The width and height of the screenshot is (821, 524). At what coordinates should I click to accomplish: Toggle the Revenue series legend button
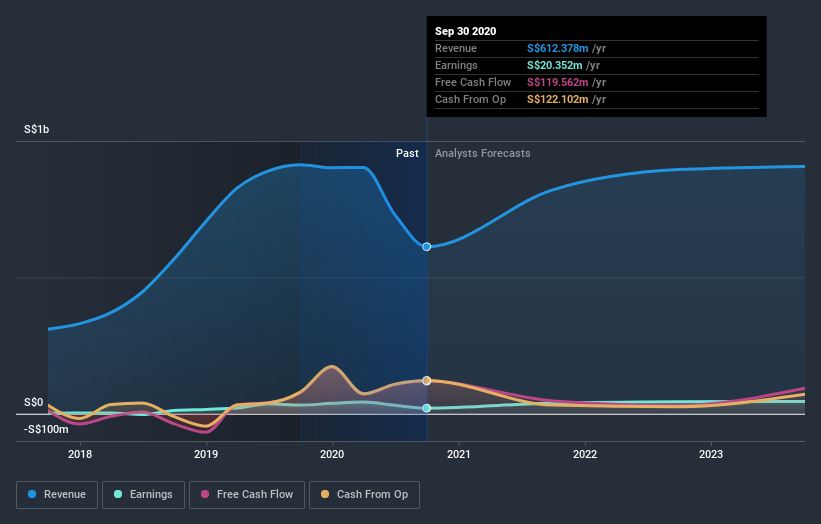(x=57, y=495)
